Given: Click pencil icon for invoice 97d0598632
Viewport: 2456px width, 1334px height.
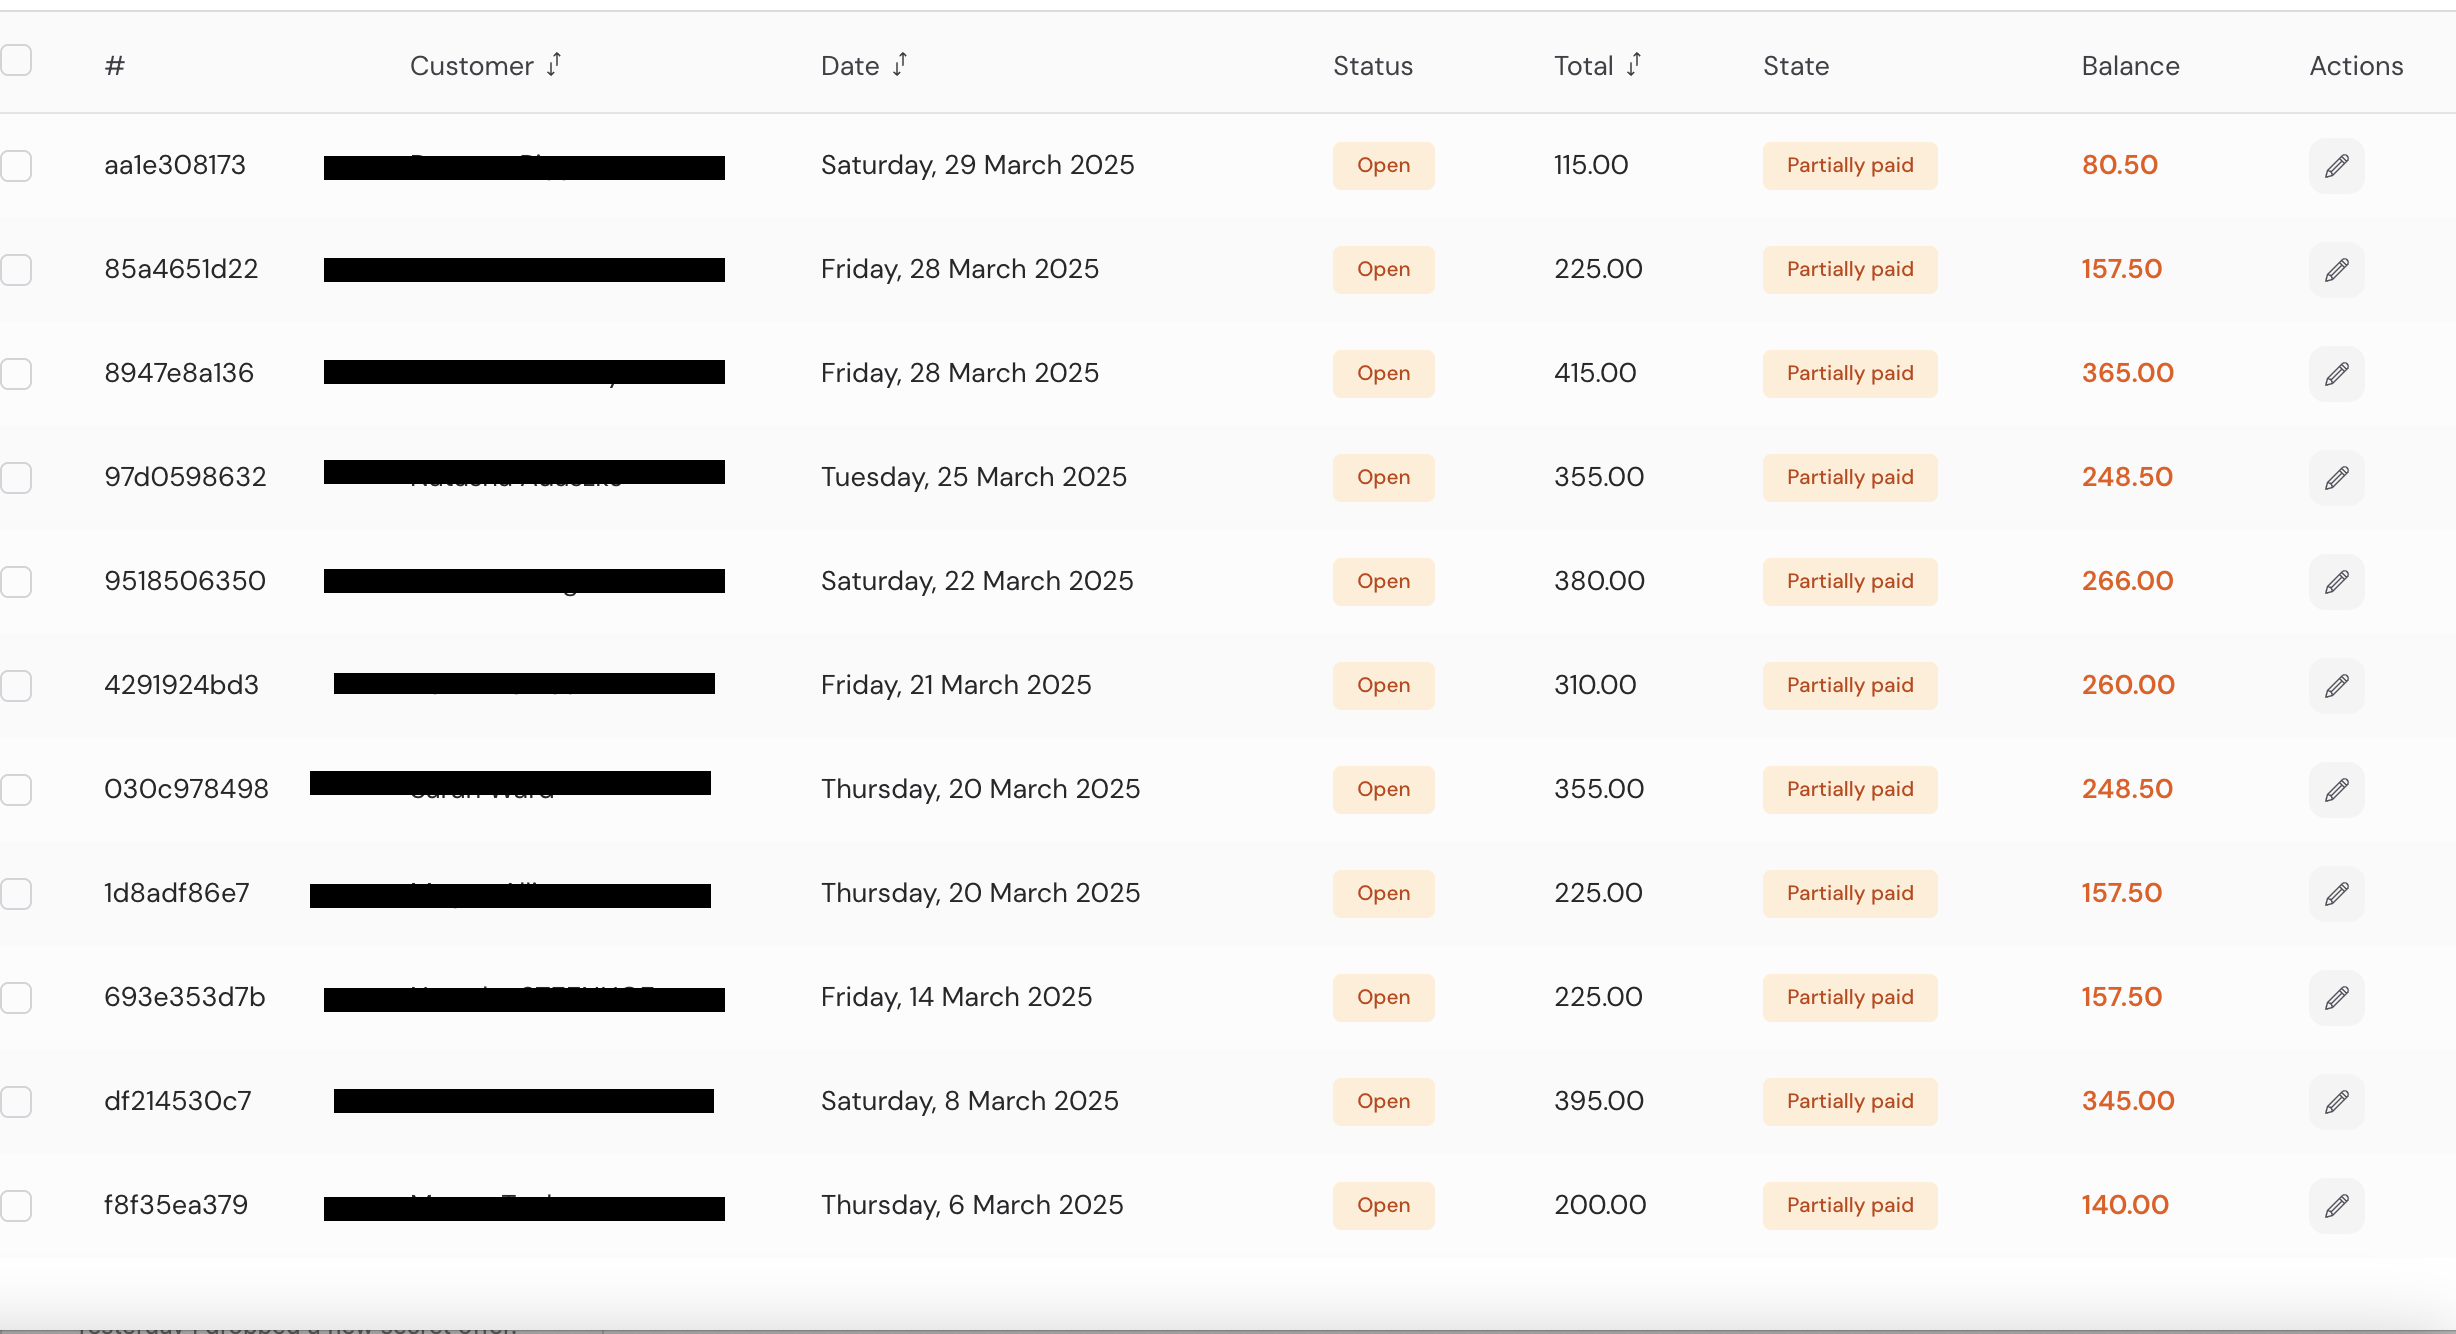Looking at the screenshot, I should tap(2336, 478).
